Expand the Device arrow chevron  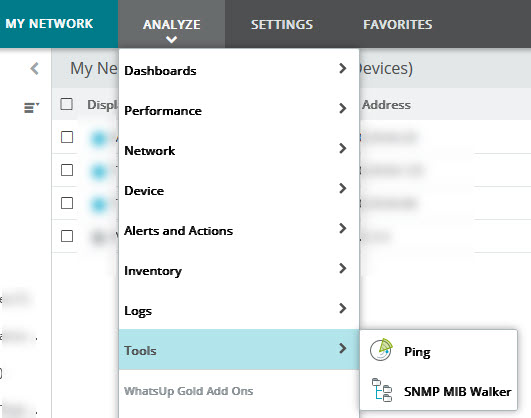(342, 188)
